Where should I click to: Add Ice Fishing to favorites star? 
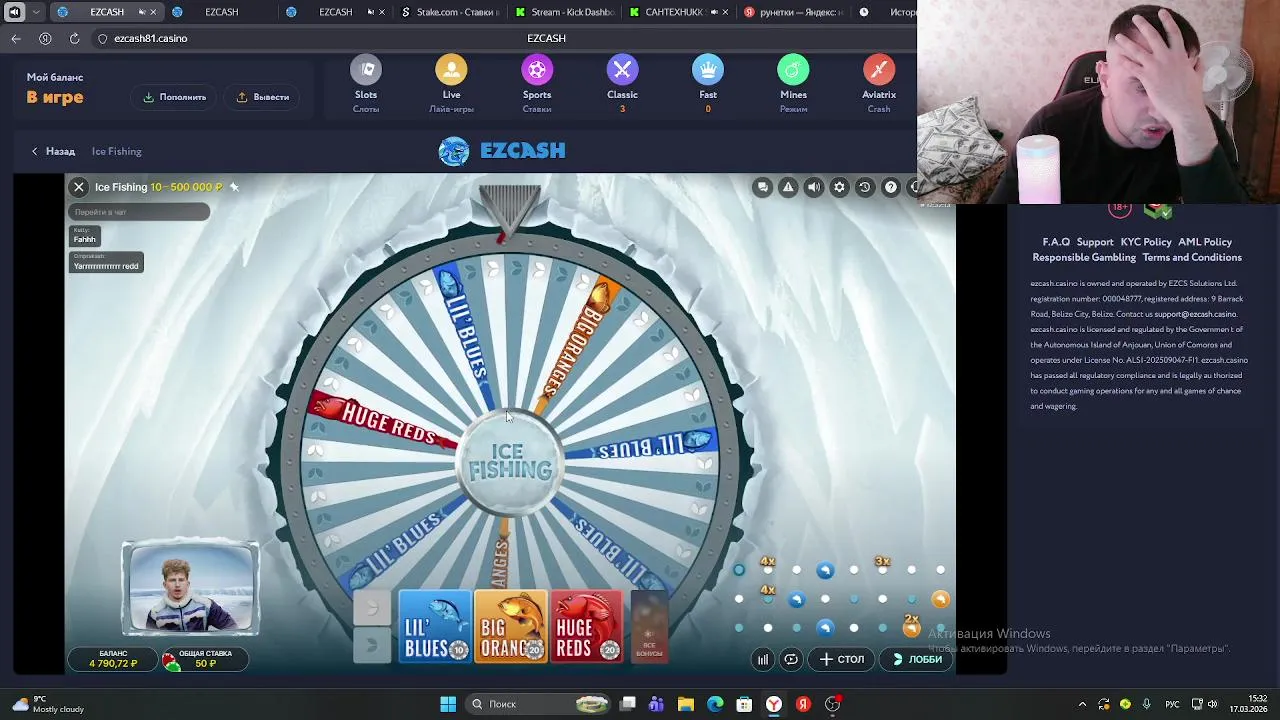(234, 187)
